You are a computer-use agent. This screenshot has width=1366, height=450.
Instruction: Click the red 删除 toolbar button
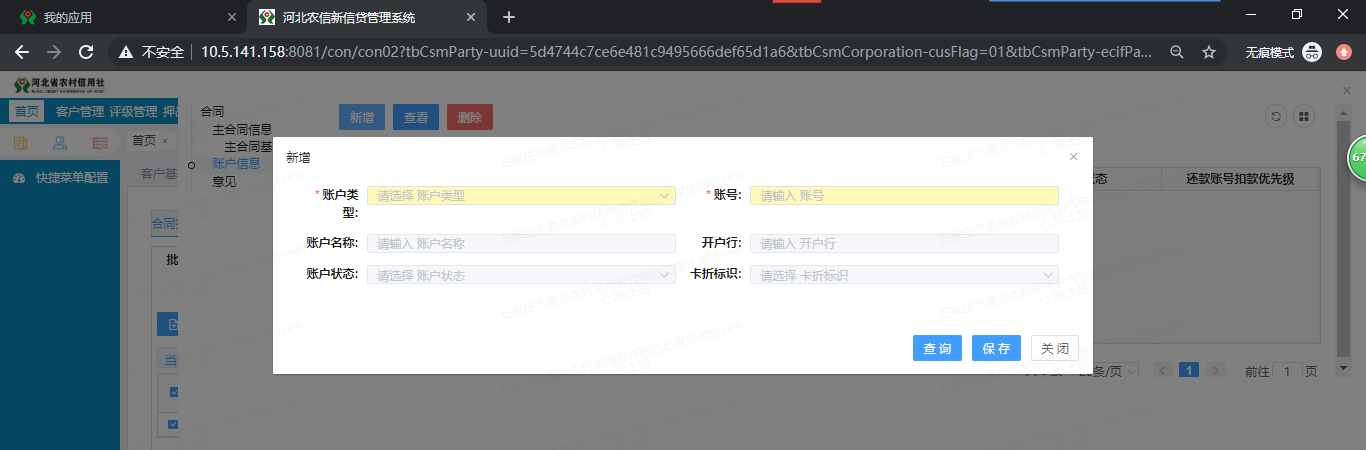point(470,117)
